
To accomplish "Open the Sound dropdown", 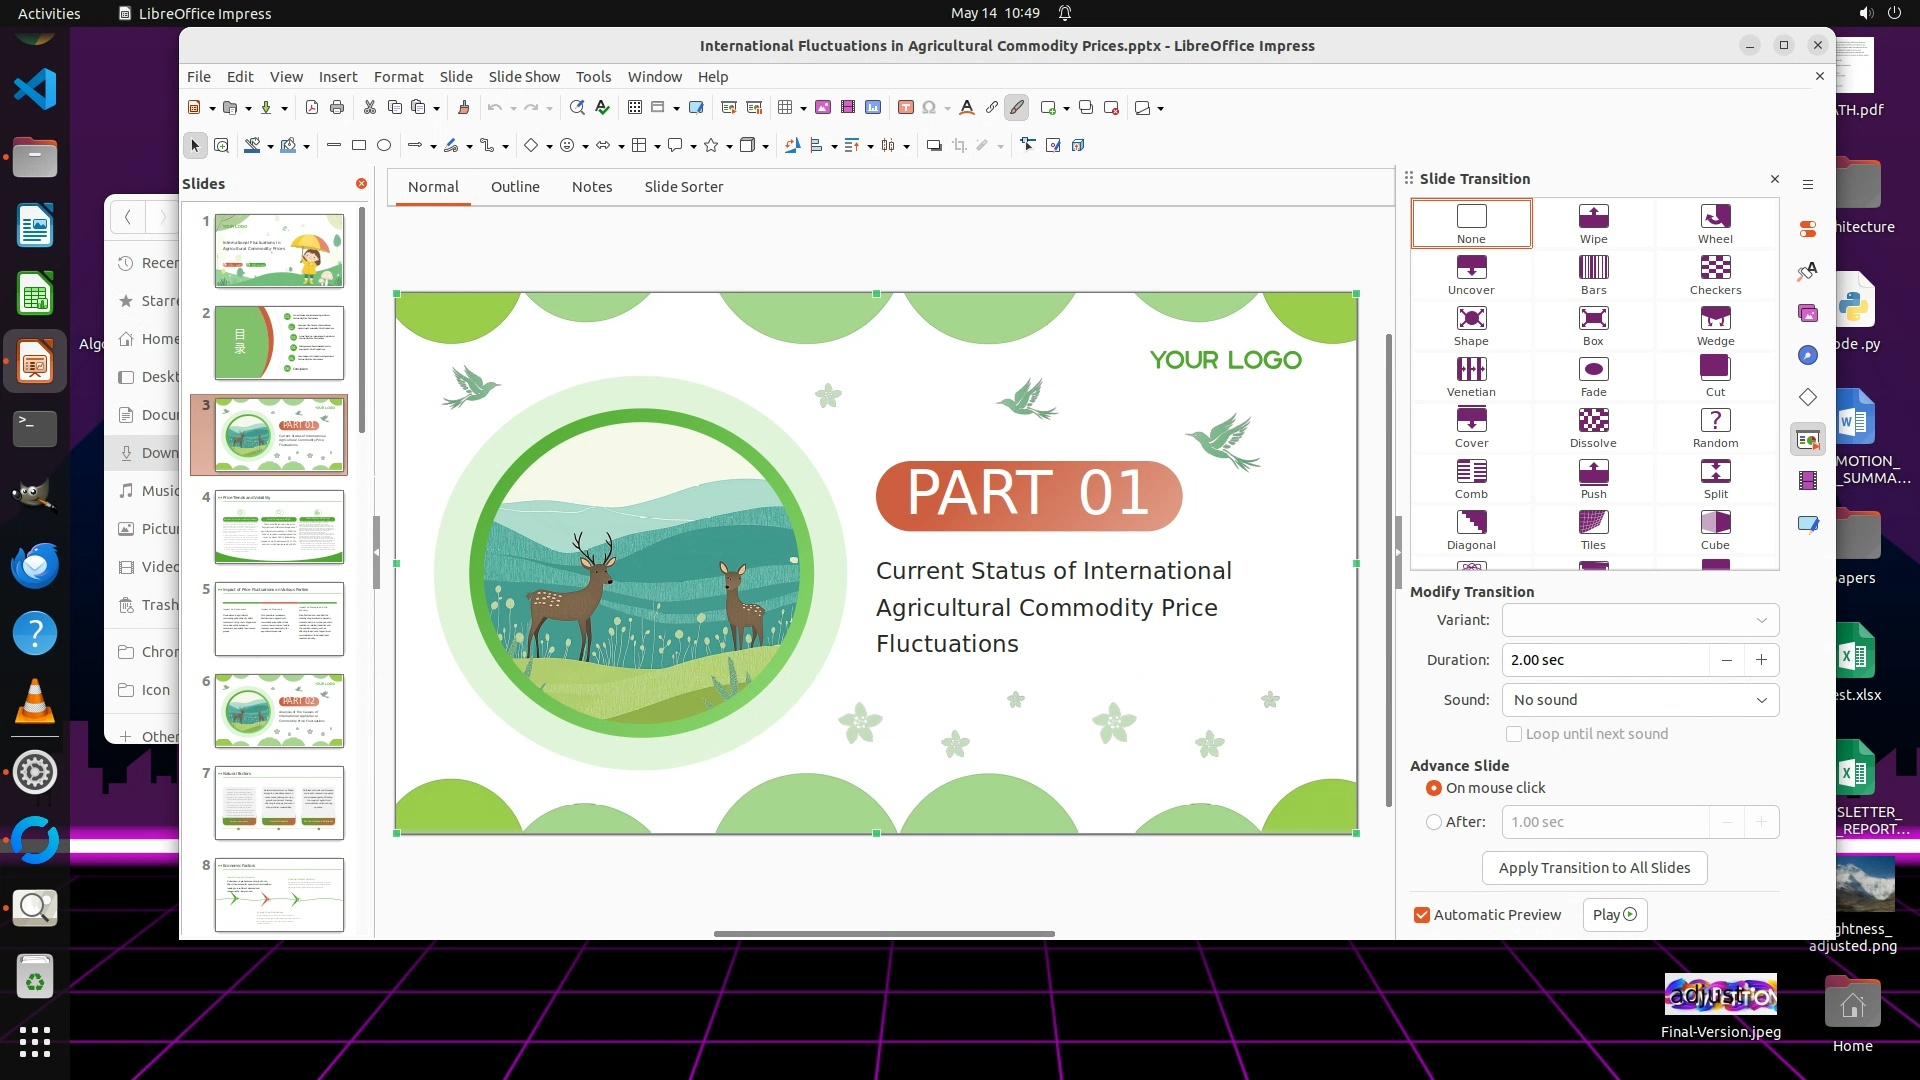I will click(1640, 700).
